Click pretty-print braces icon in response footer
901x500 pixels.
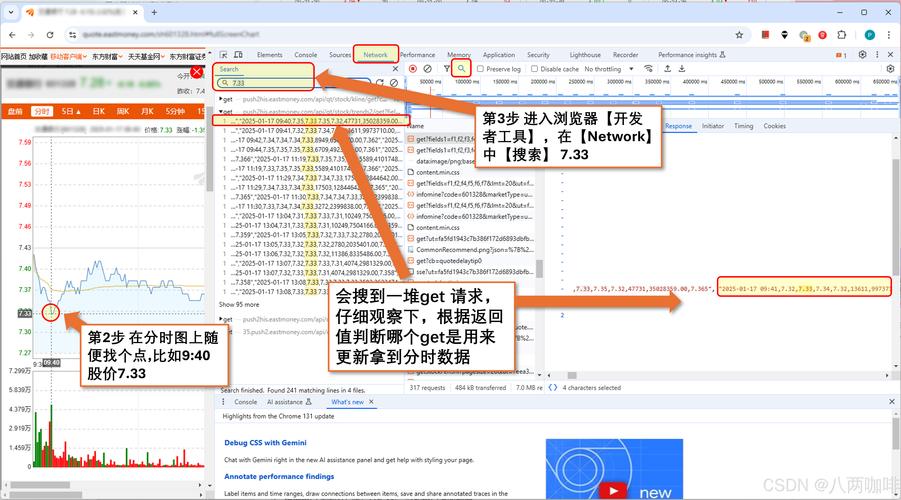(x=553, y=387)
